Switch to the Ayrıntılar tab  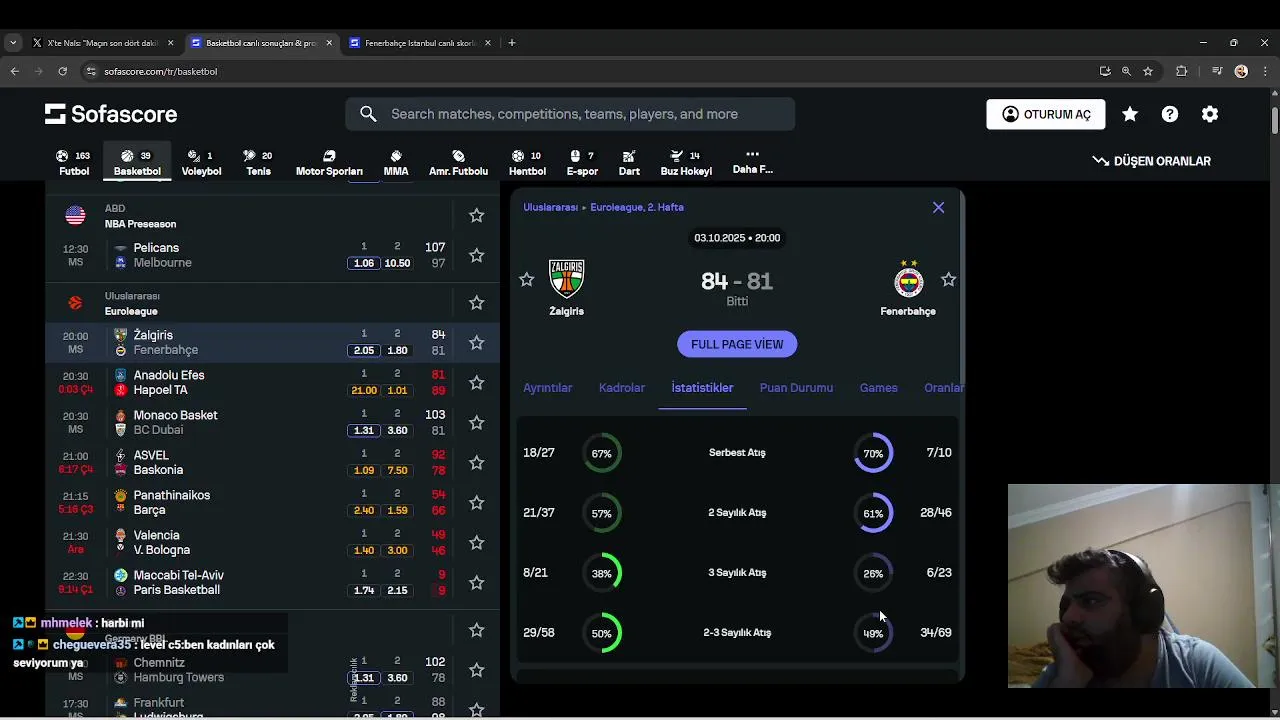click(548, 388)
